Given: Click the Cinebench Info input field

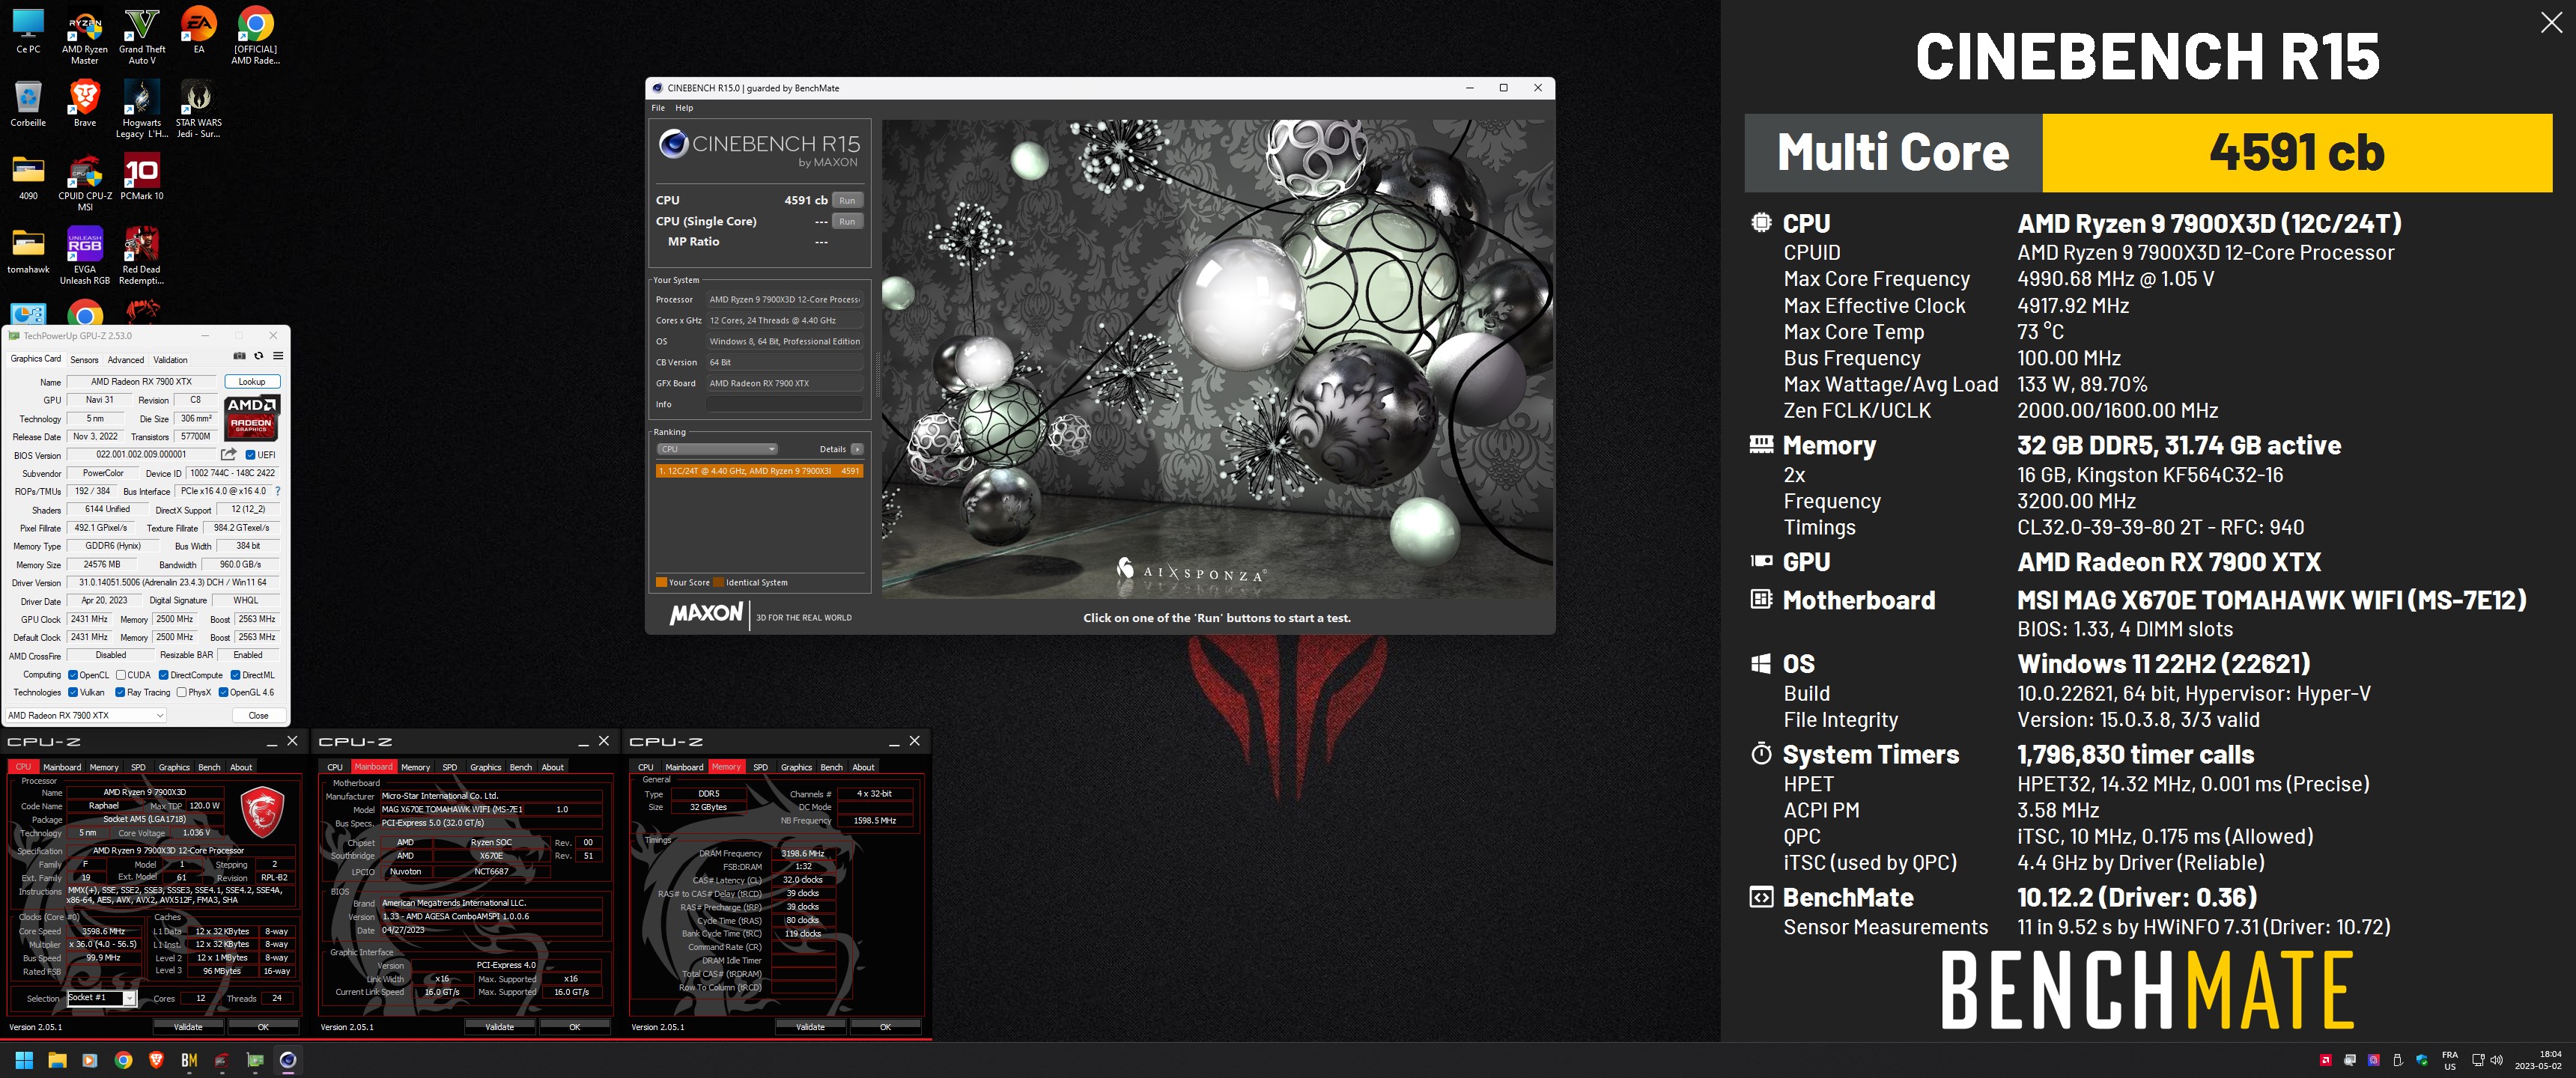Looking at the screenshot, I should point(784,404).
